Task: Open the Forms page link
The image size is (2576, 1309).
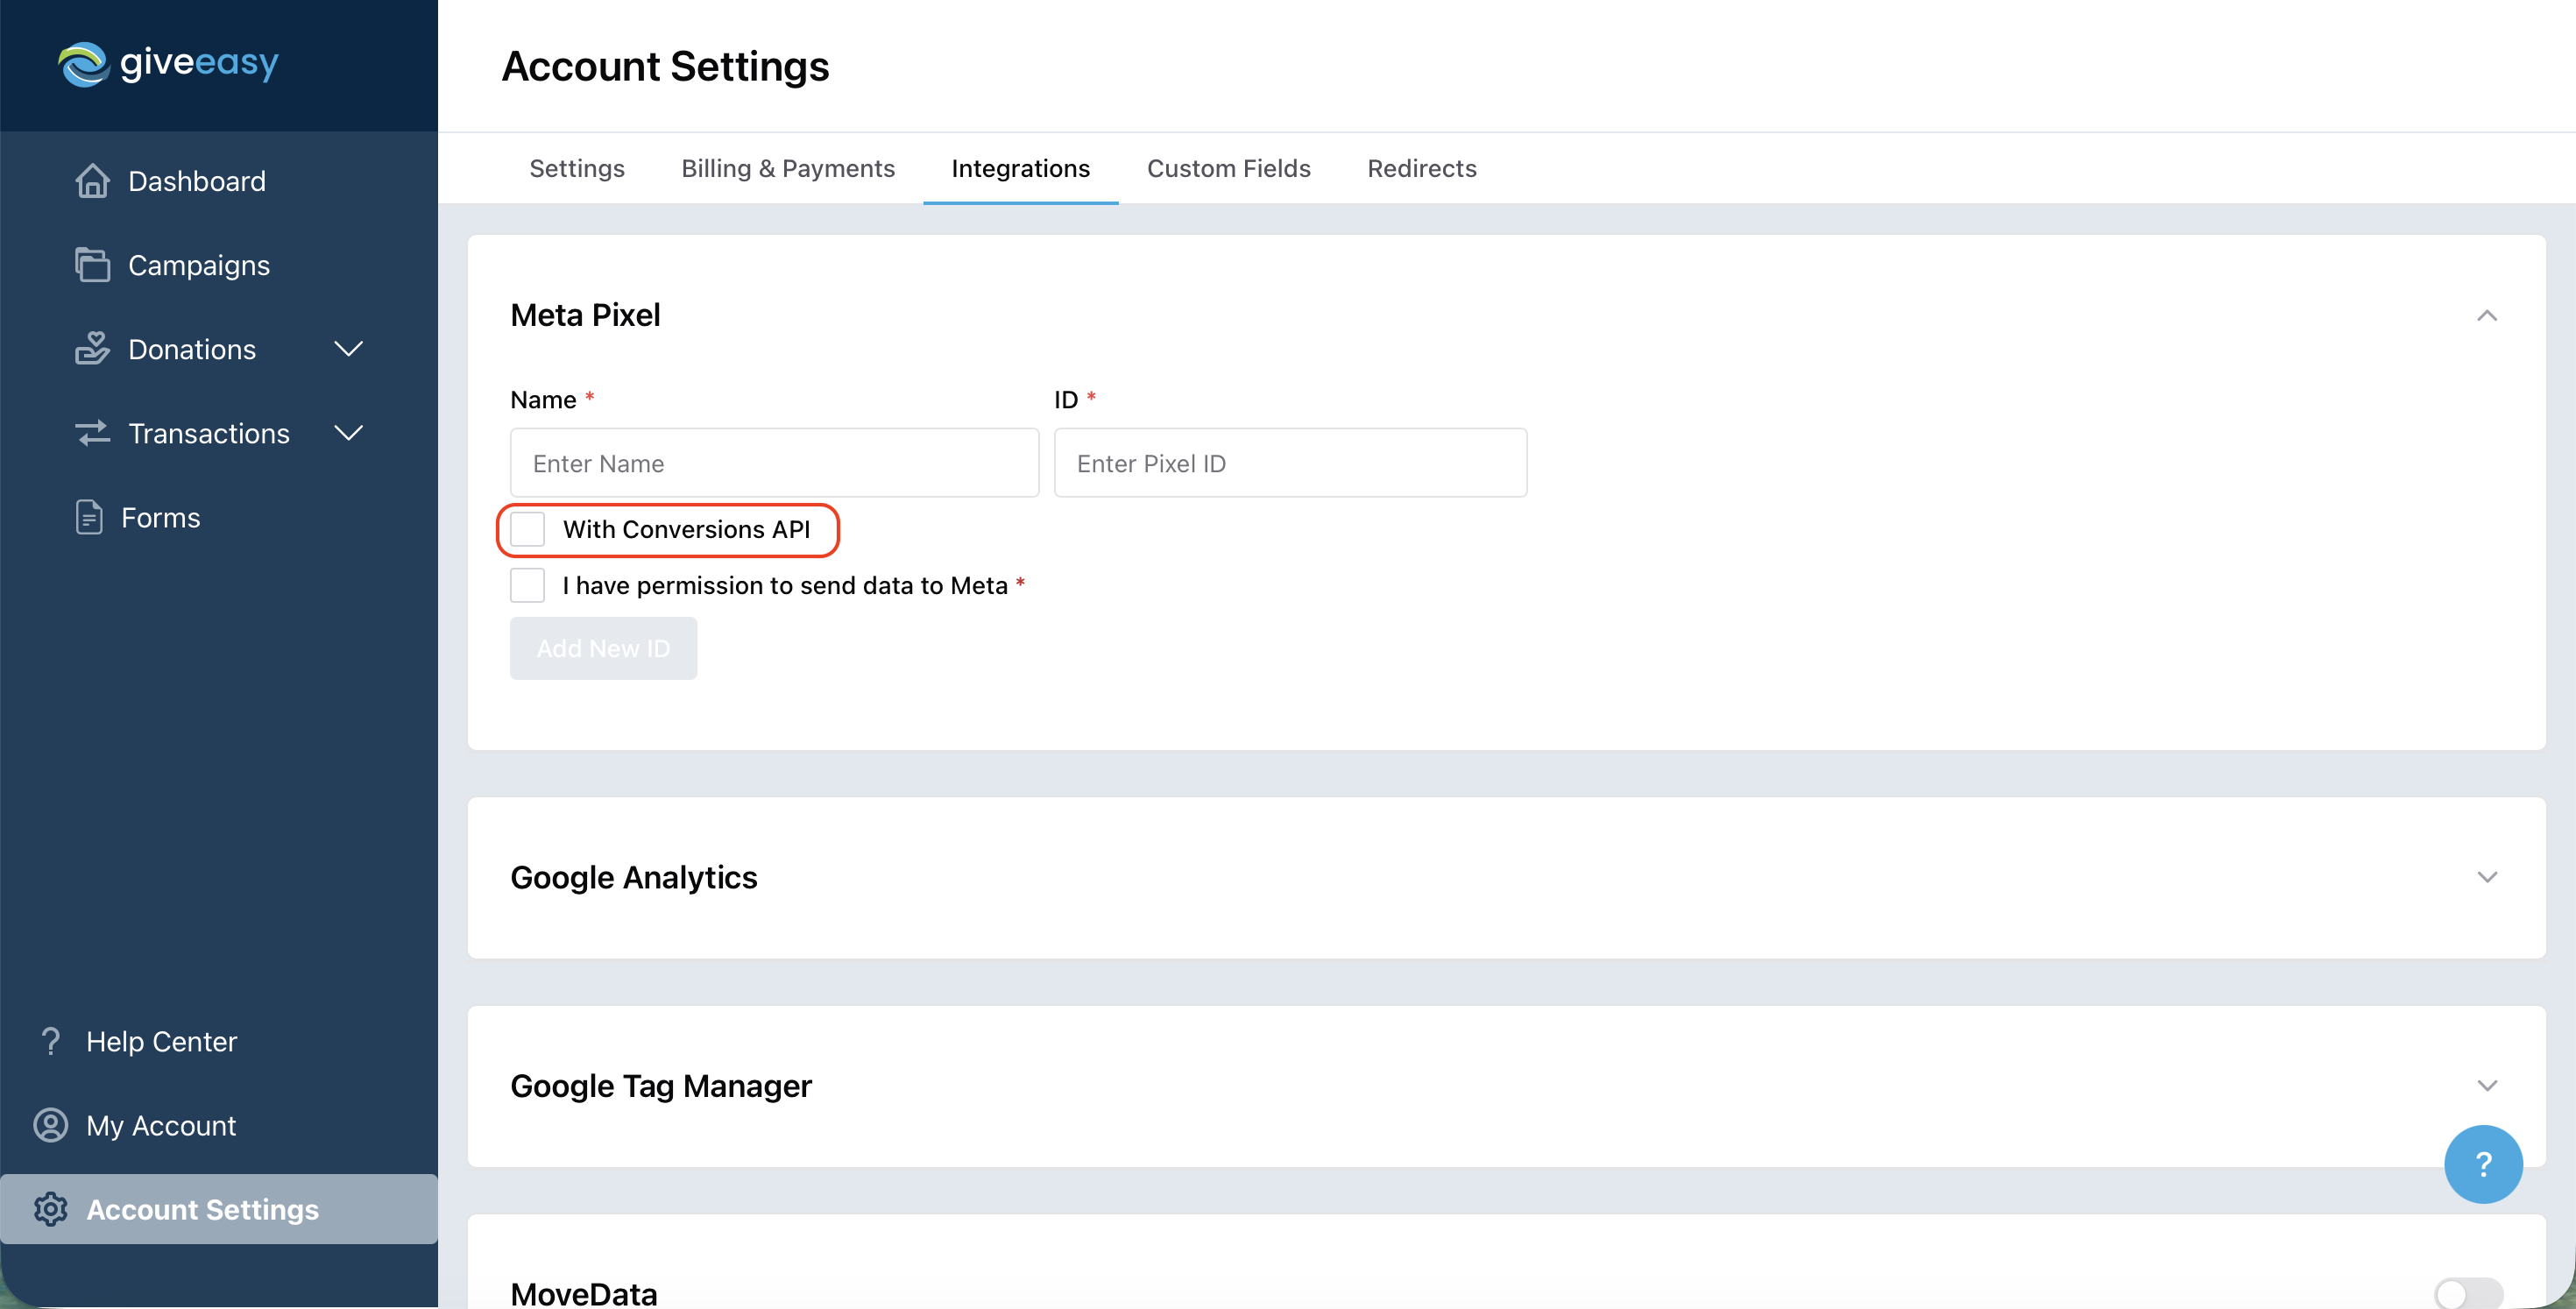Action: pyautogui.click(x=161, y=517)
